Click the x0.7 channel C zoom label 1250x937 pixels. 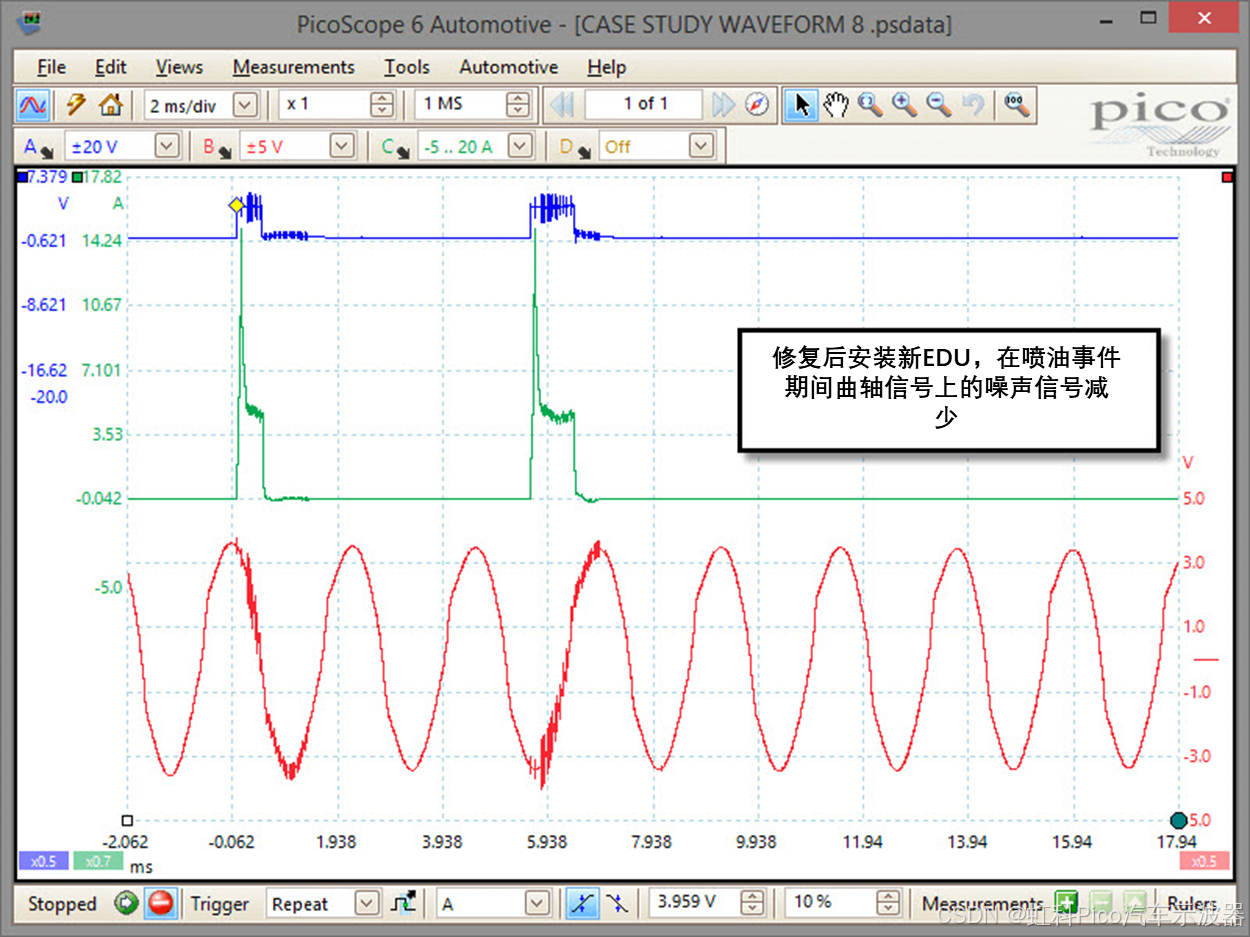98,861
